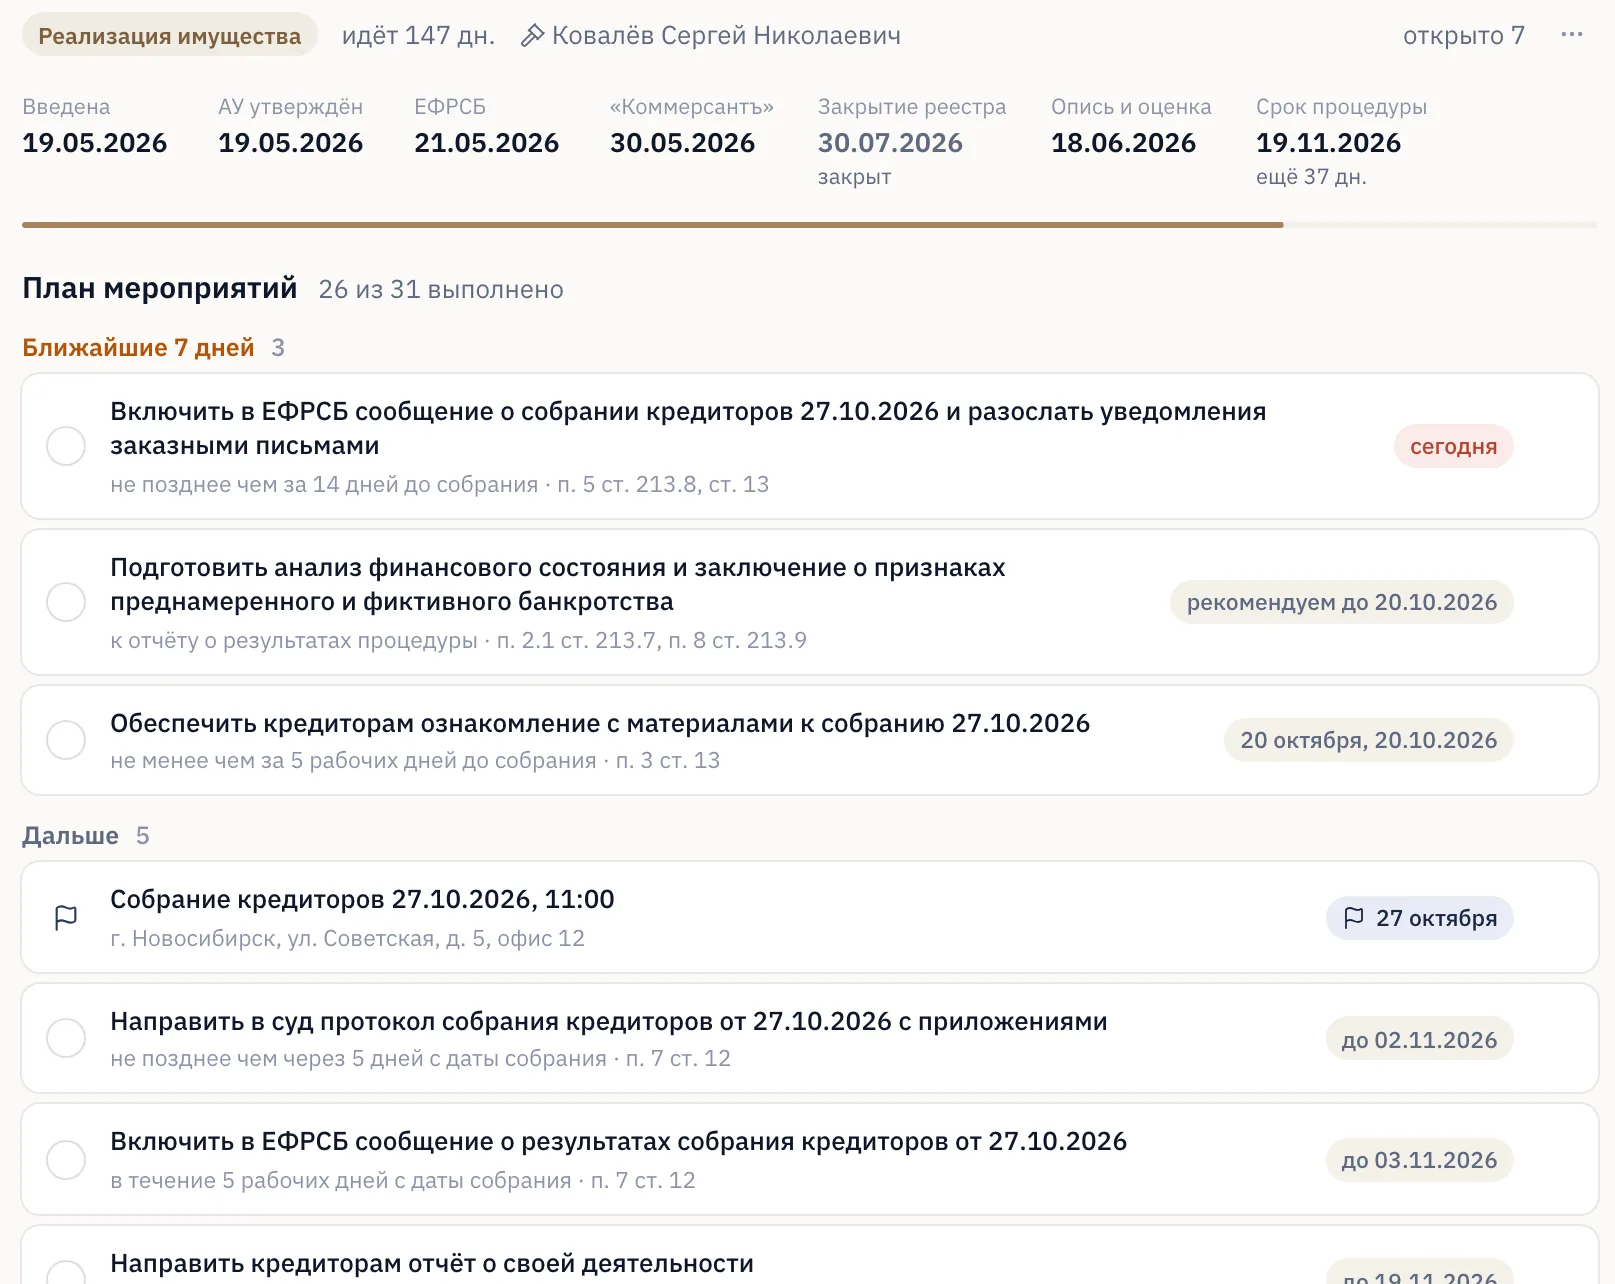The width and height of the screenshot is (1615, 1284).
Task: Click the procedure timeline progress bar
Action: point(809,225)
